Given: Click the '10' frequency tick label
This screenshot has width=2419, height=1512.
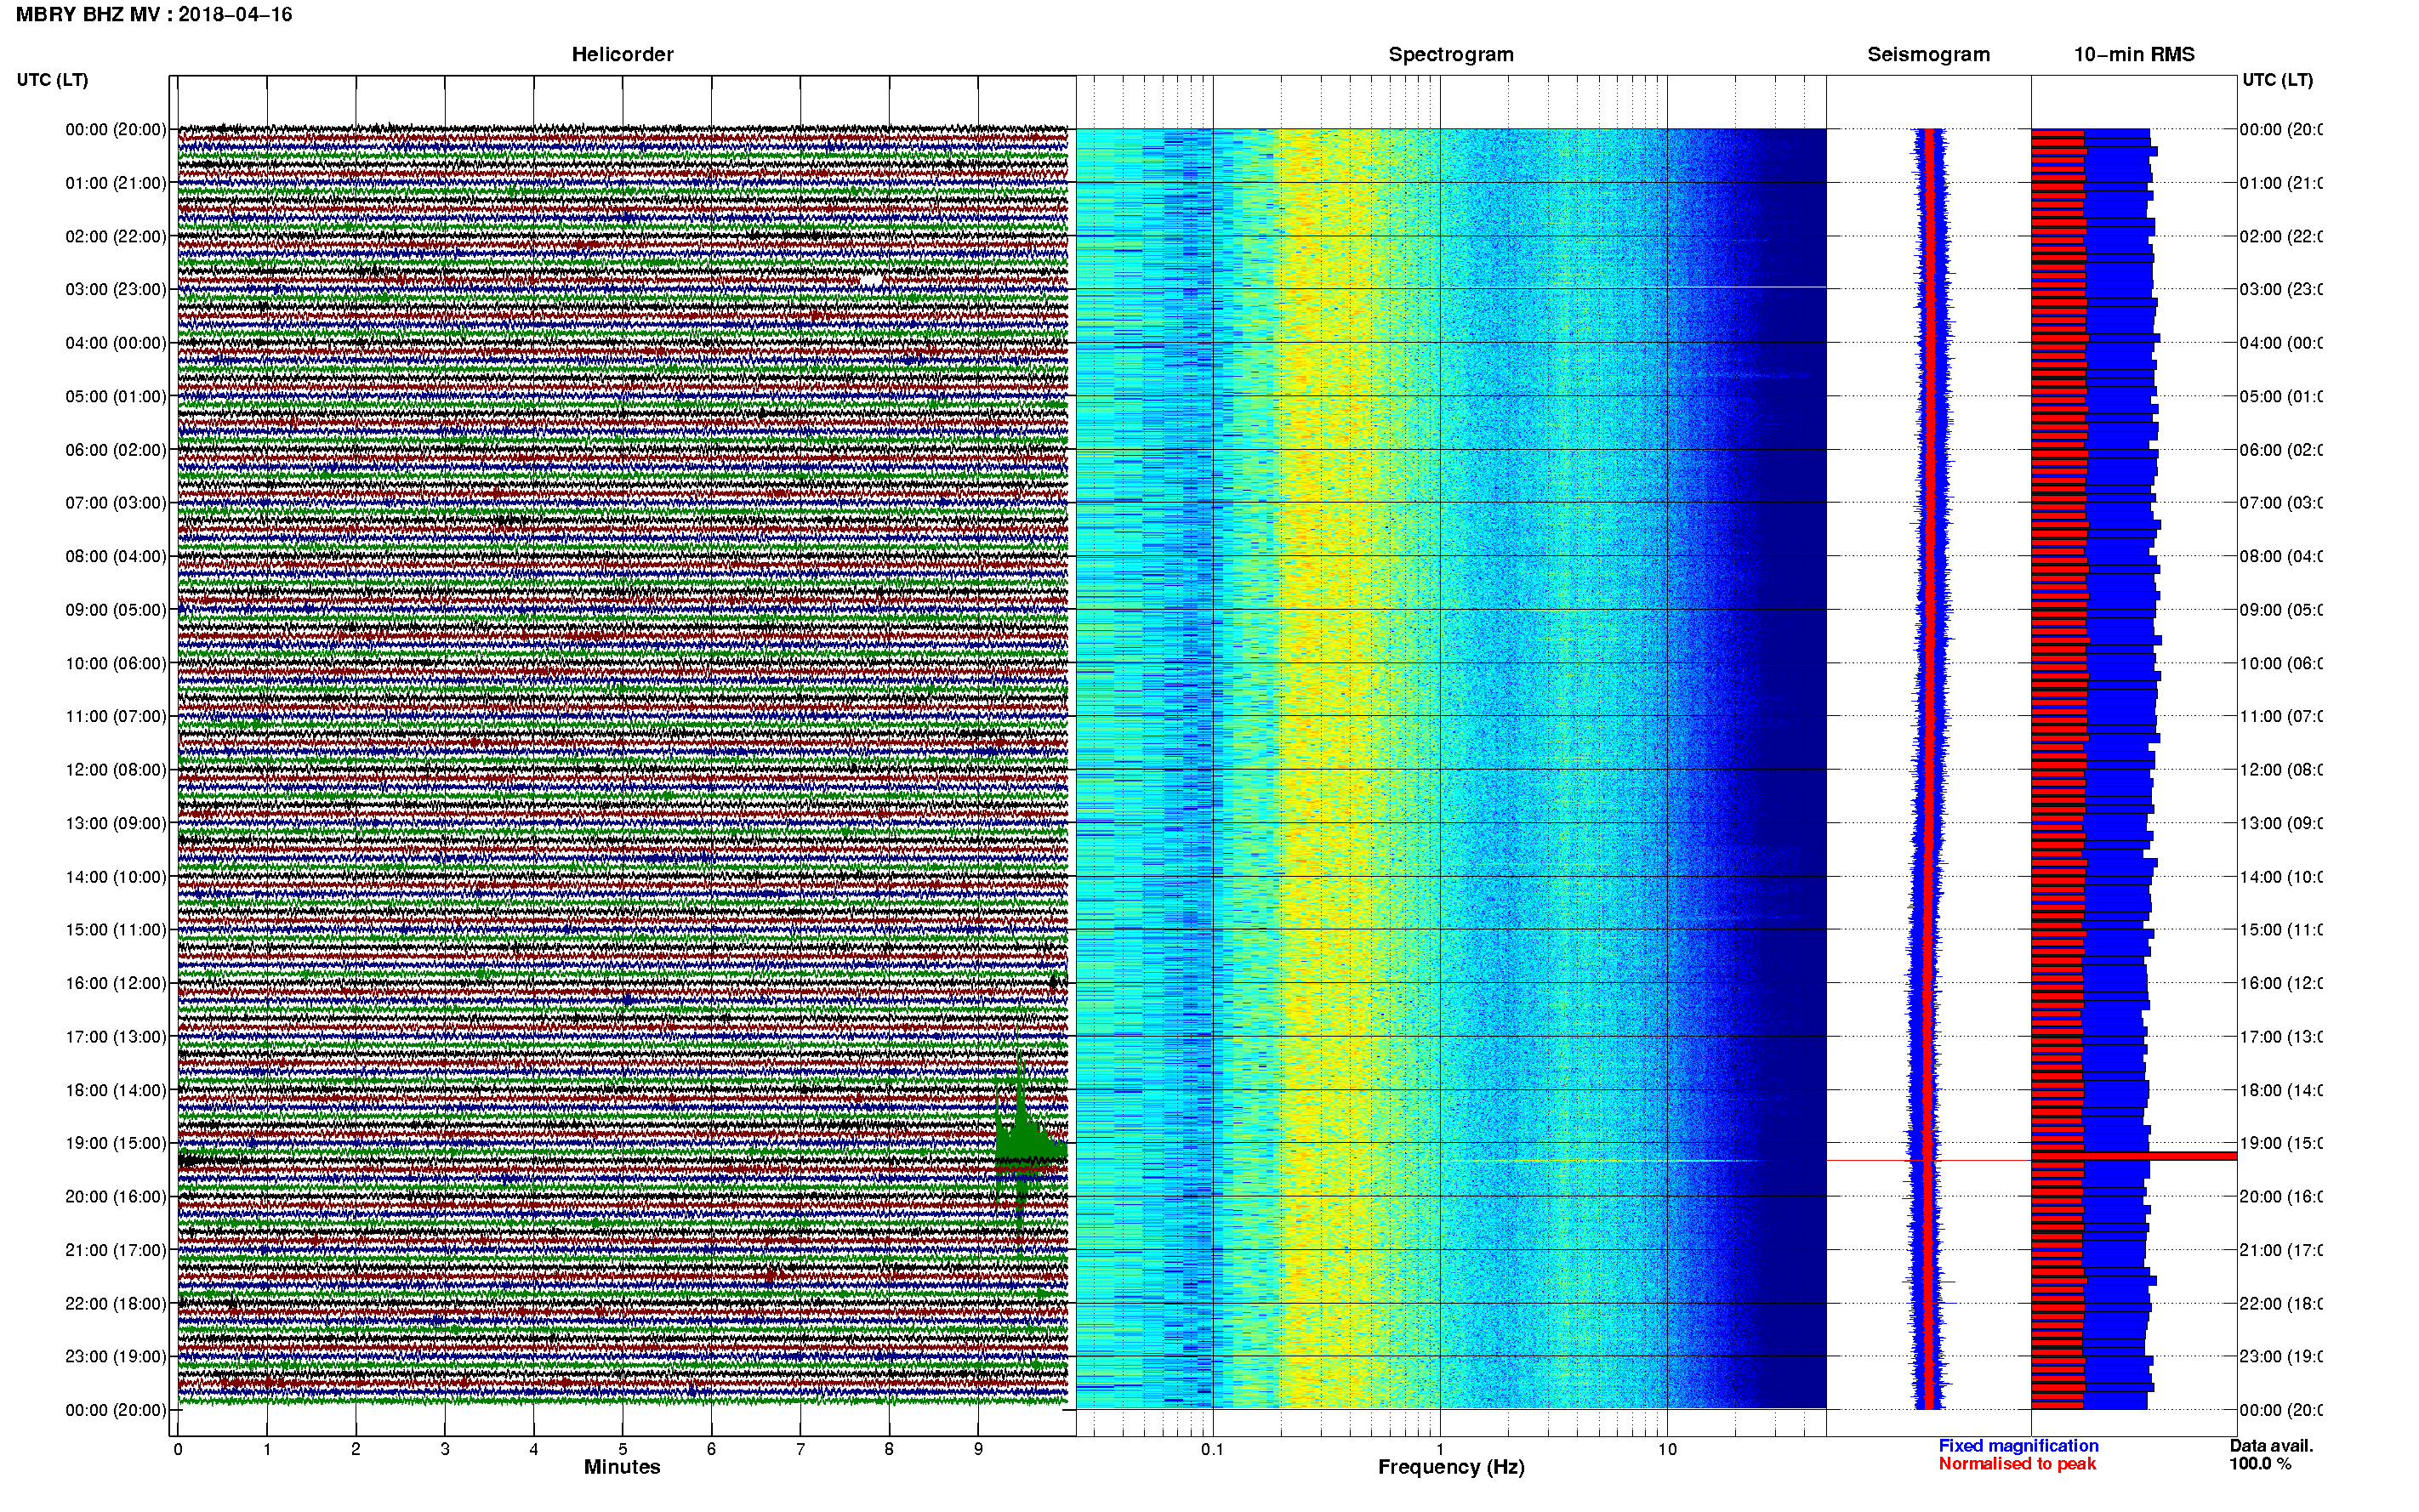Looking at the screenshot, I should 1667,1448.
